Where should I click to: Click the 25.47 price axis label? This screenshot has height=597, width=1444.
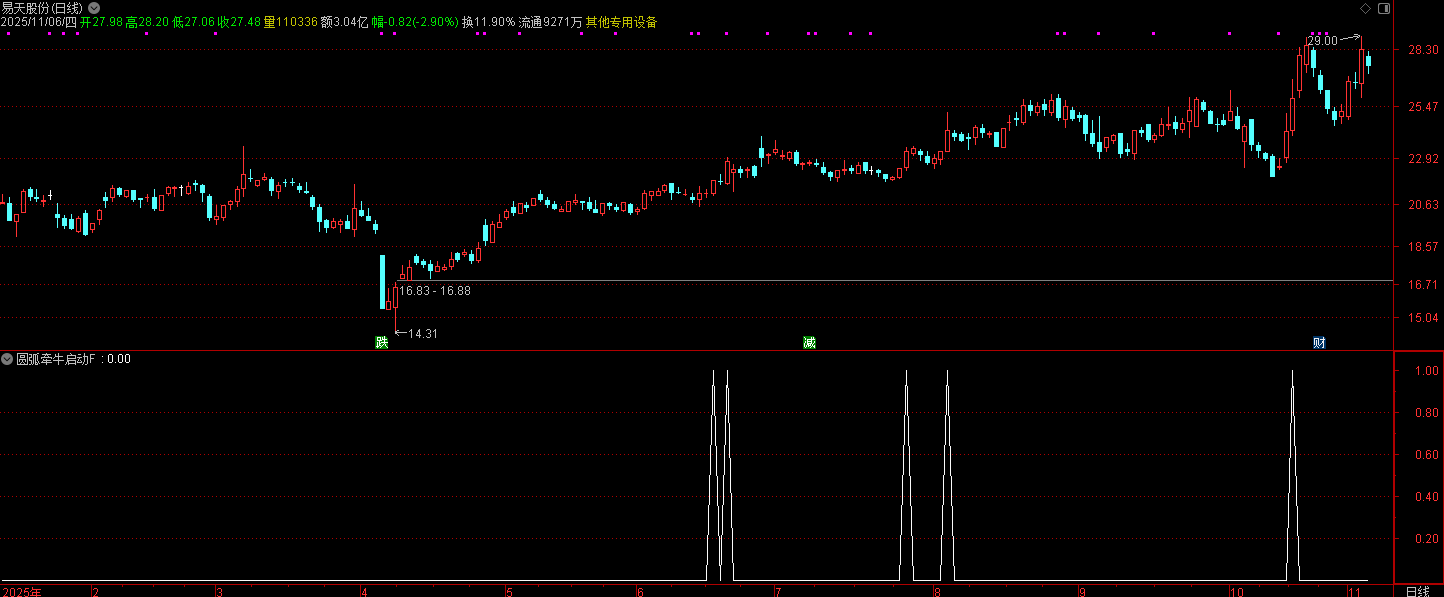[x=1423, y=107]
